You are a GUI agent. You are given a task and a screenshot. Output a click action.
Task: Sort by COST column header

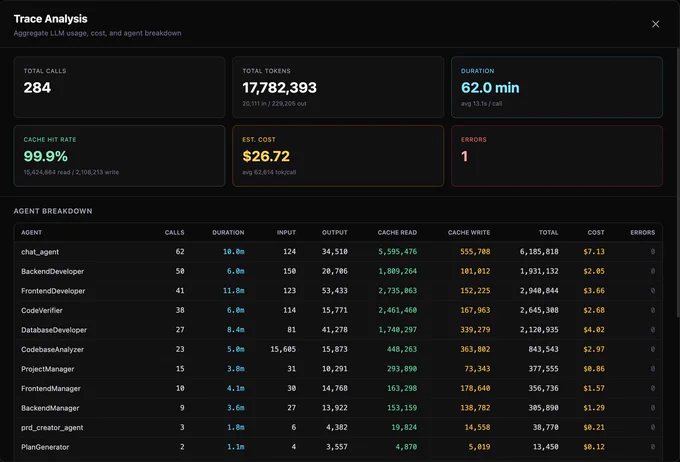pyautogui.click(x=596, y=233)
